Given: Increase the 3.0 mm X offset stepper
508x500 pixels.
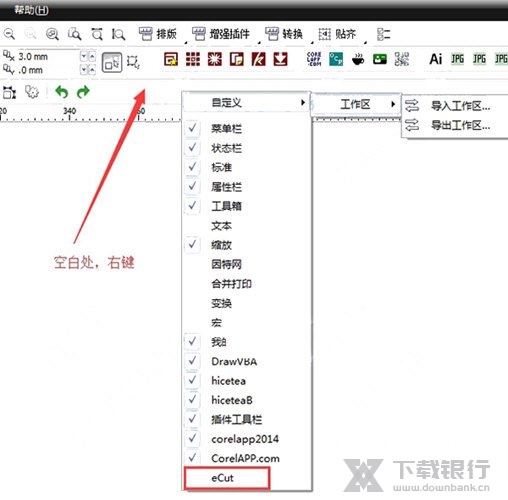Looking at the screenshot, I should pos(92,56).
